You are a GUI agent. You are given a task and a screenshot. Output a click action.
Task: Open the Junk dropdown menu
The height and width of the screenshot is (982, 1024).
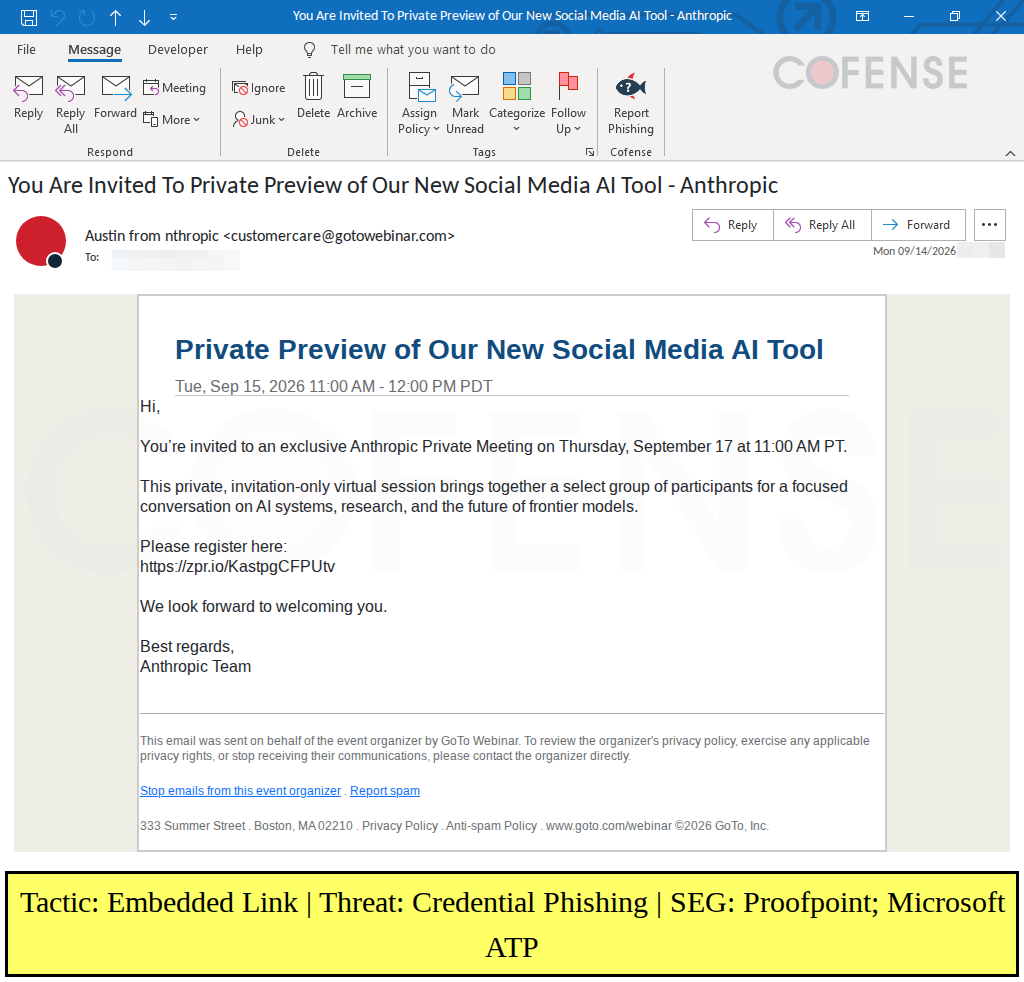[x=259, y=119]
